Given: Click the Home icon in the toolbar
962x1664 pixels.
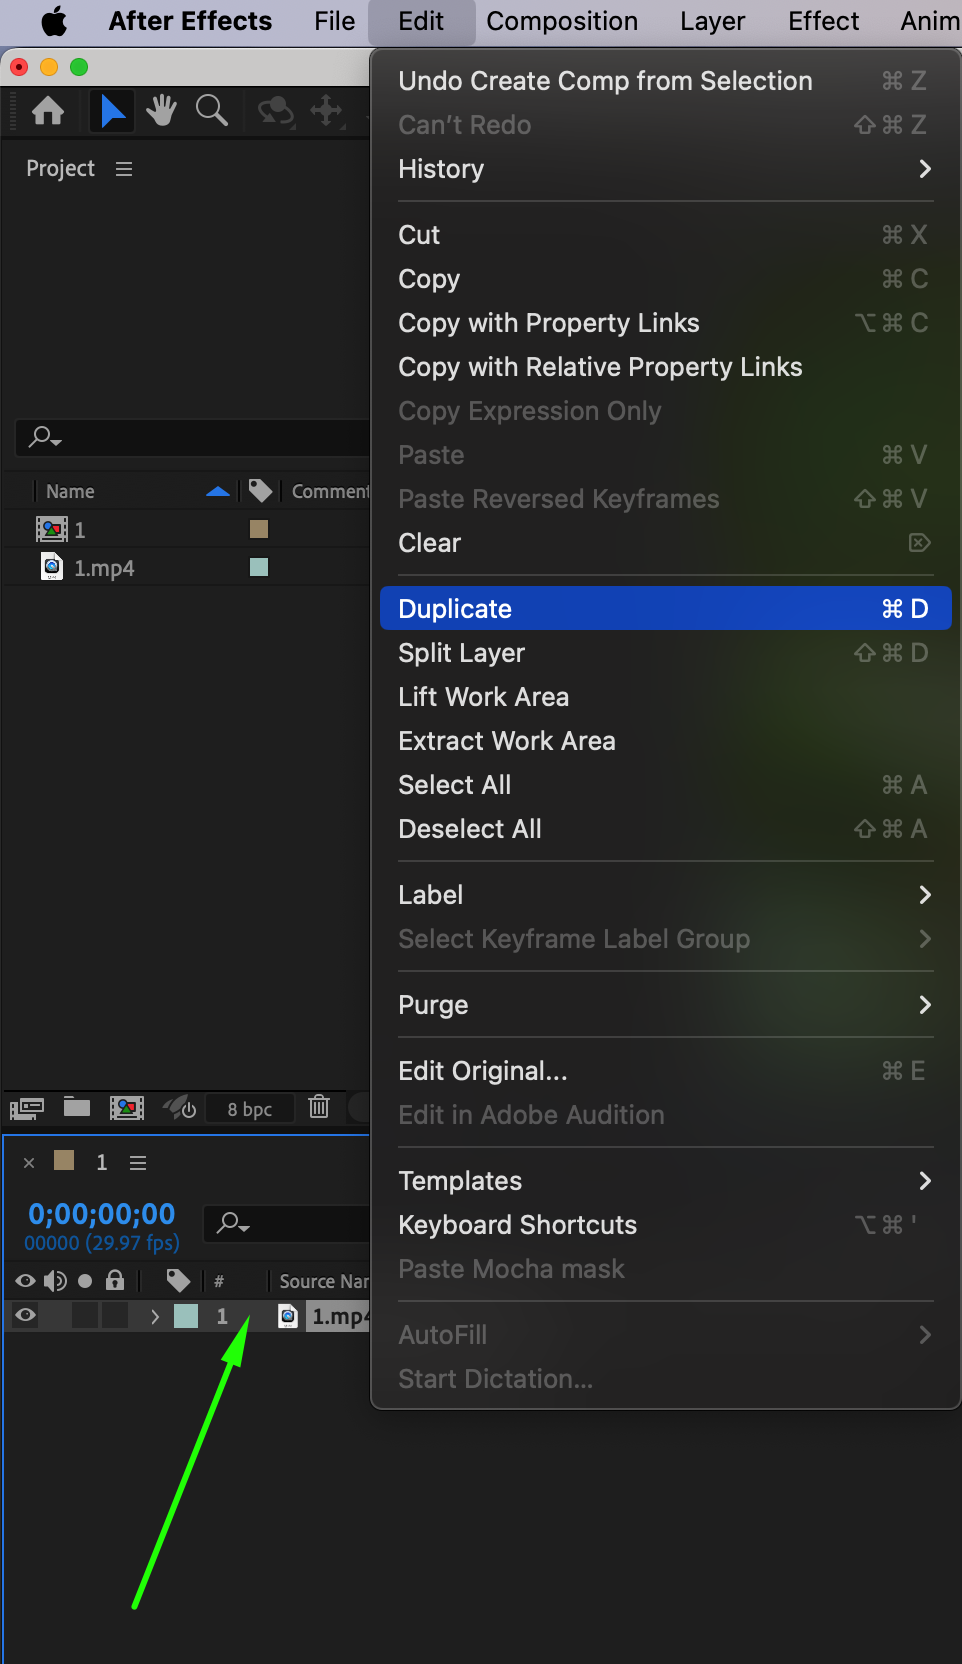Looking at the screenshot, I should 48,111.
